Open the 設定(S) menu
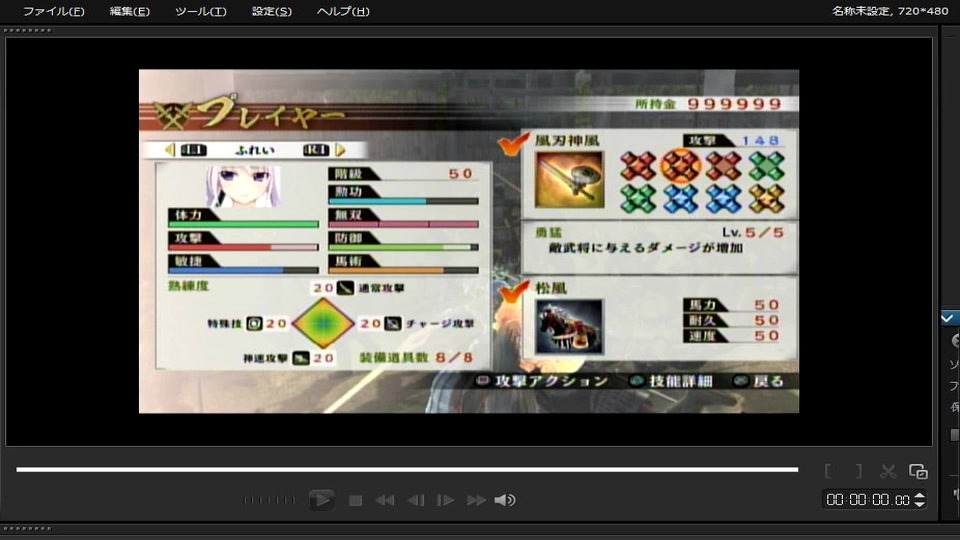The height and width of the screenshot is (540, 960). click(272, 11)
